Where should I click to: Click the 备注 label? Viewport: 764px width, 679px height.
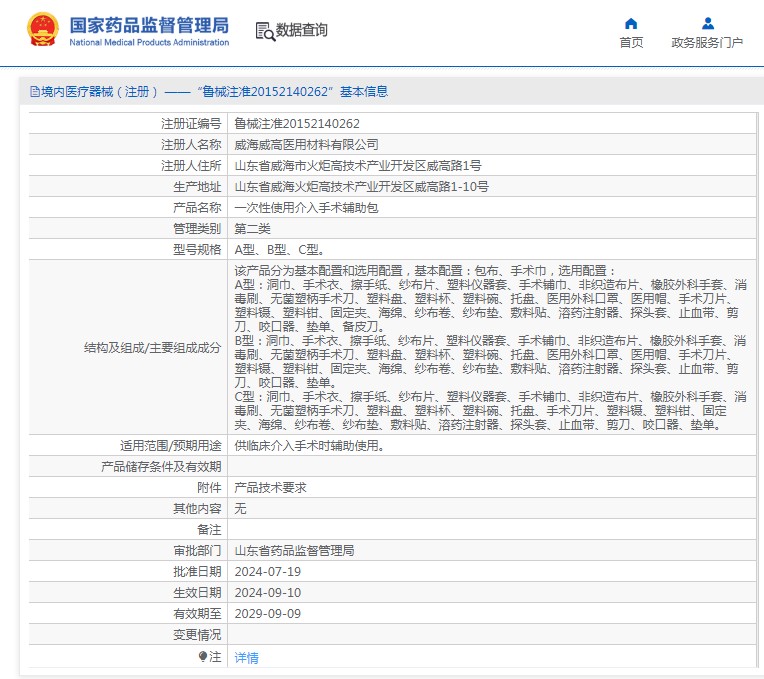click(210, 529)
